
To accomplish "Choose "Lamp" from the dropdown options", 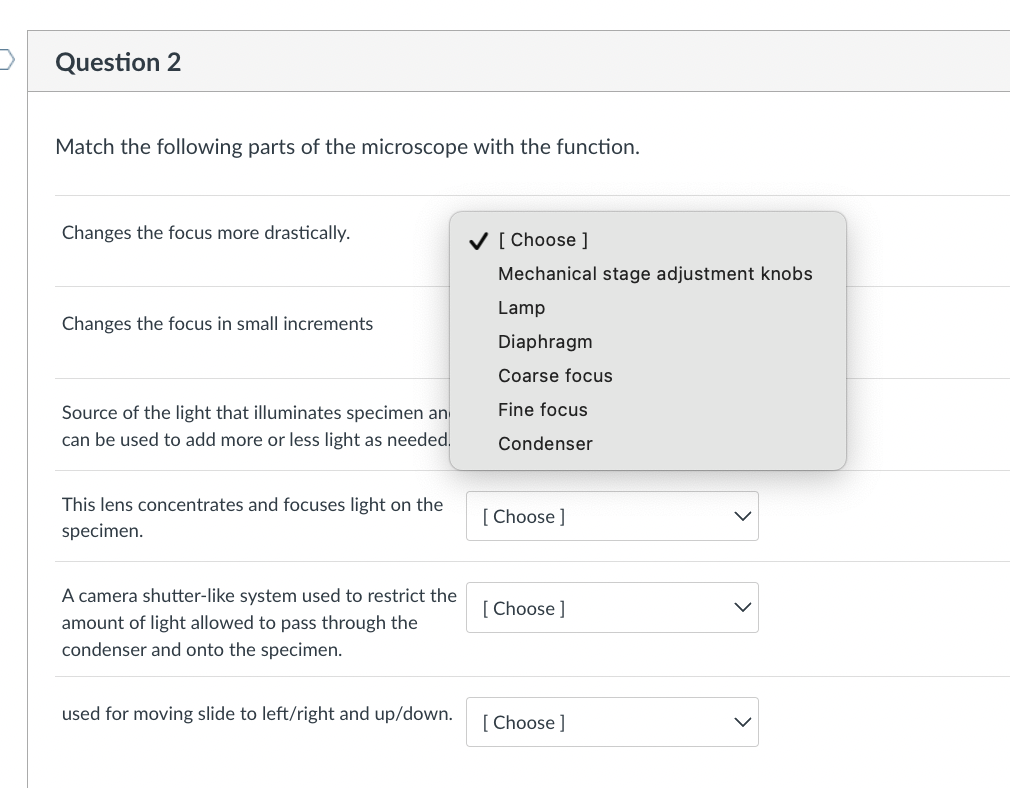I will click(x=521, y=307).
